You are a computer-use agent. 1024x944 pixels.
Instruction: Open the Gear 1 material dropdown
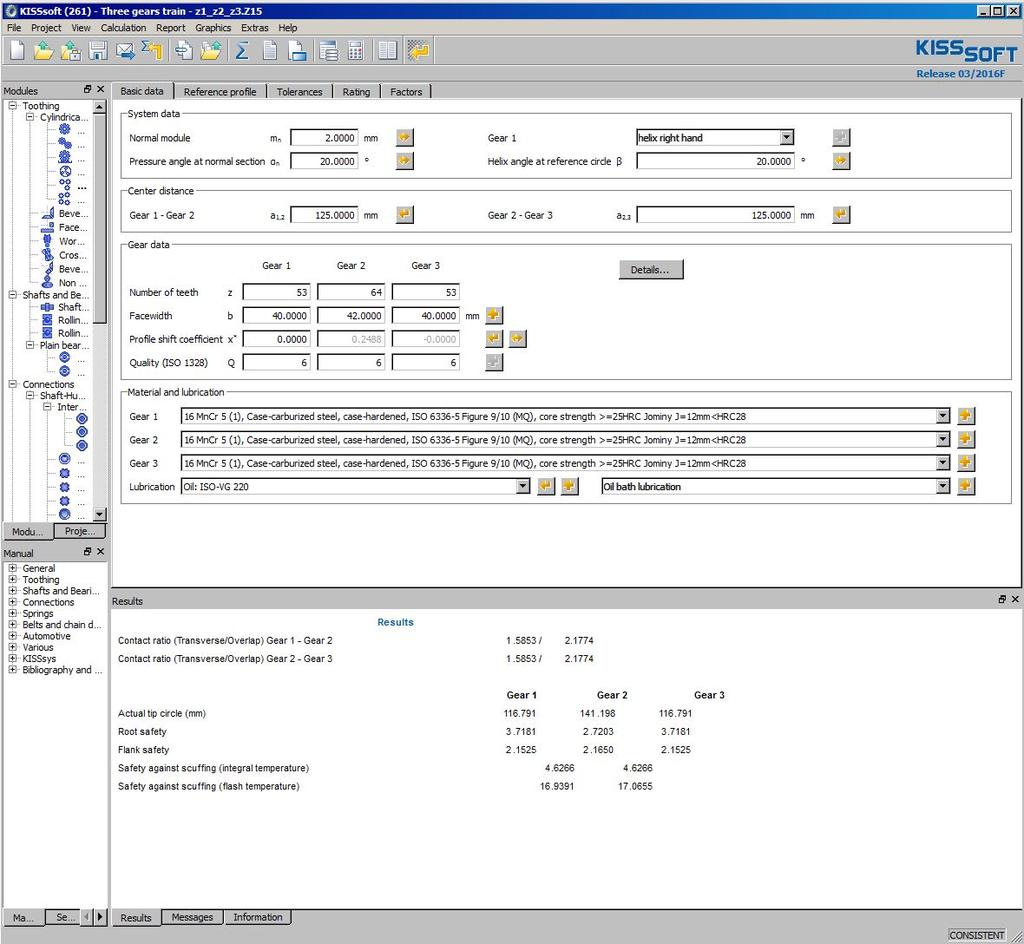[x=942, y=416]
